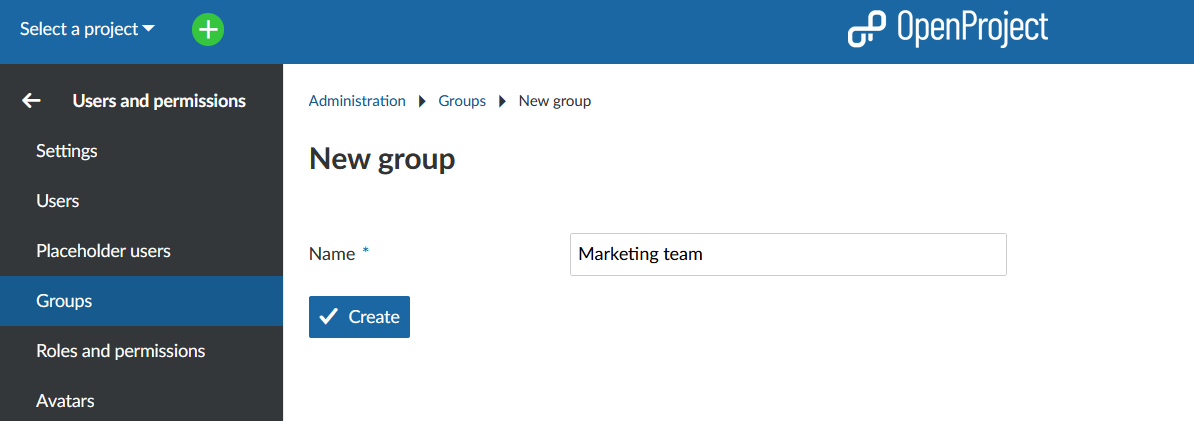The height and width of the screenshot is (421, 1194).
Task: Click the green plus create icon
Action: 208,30
